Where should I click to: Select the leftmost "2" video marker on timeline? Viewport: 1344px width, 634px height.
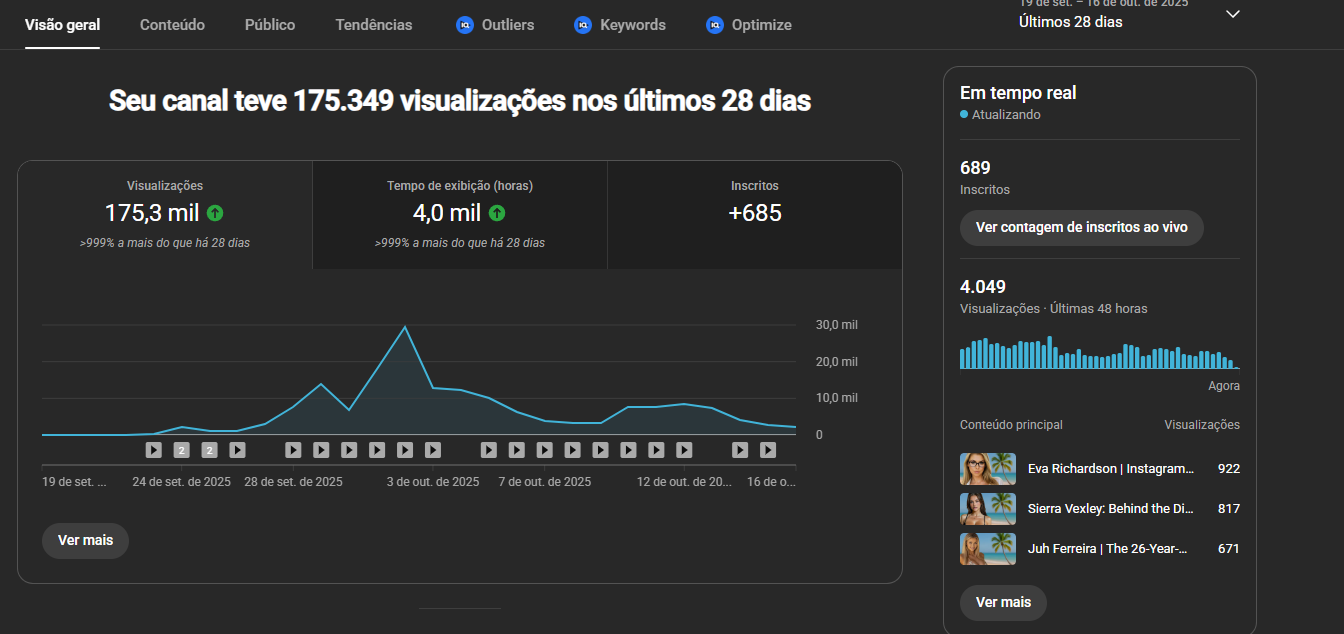(x=181, y=450)
